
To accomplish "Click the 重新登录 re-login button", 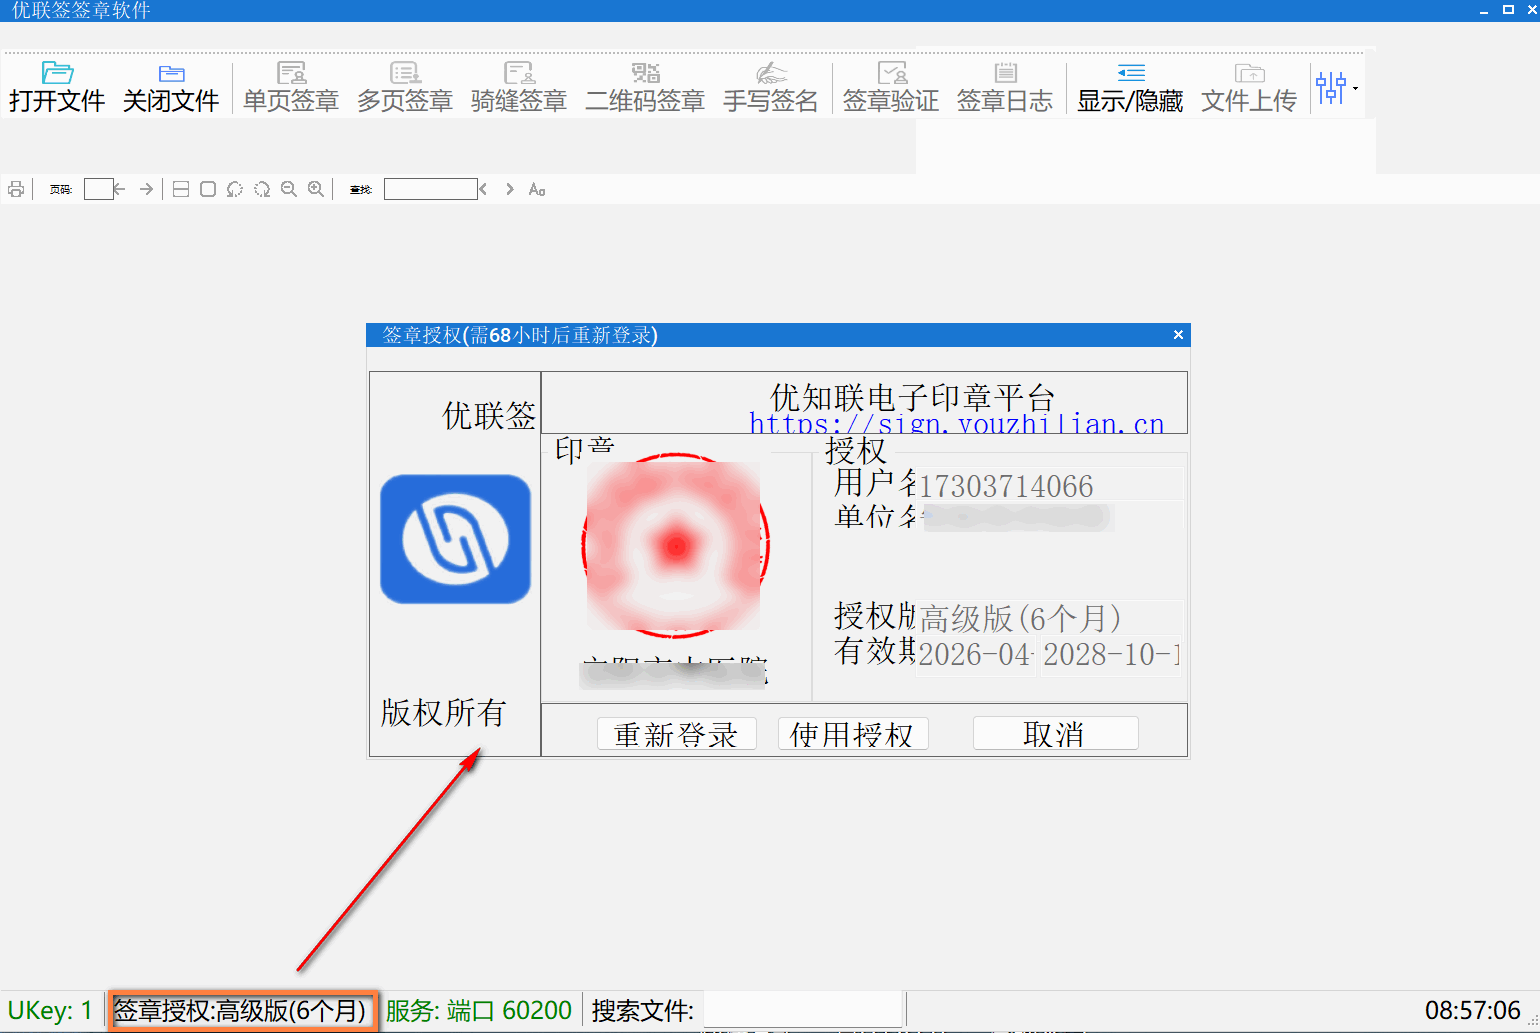I will (676, 733).
